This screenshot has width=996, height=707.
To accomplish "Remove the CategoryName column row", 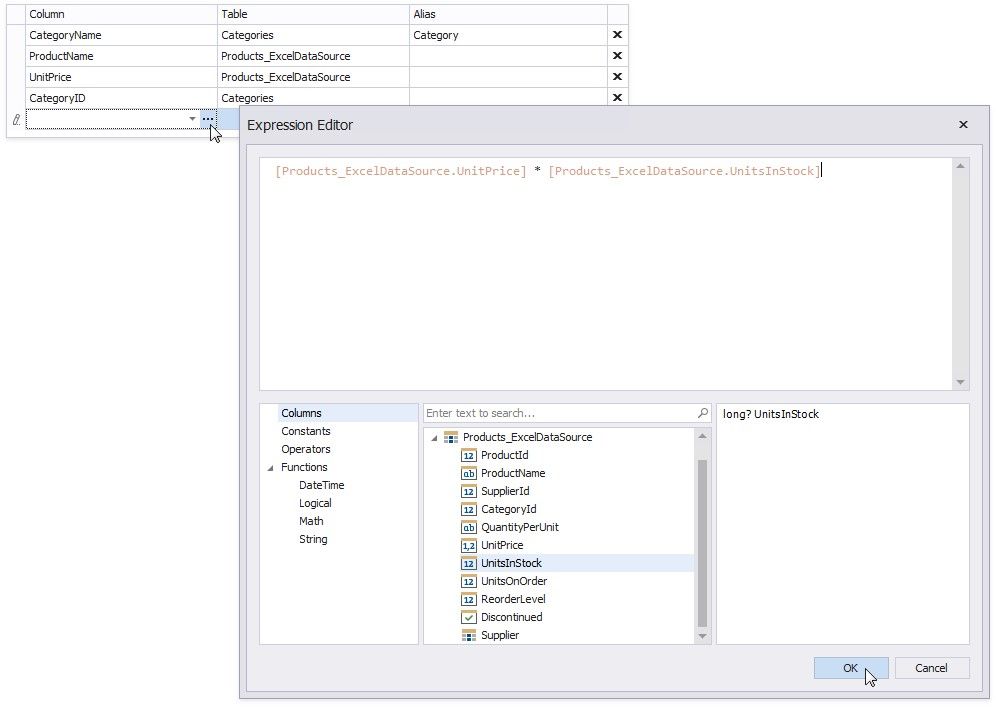I will tap(617, 35).
